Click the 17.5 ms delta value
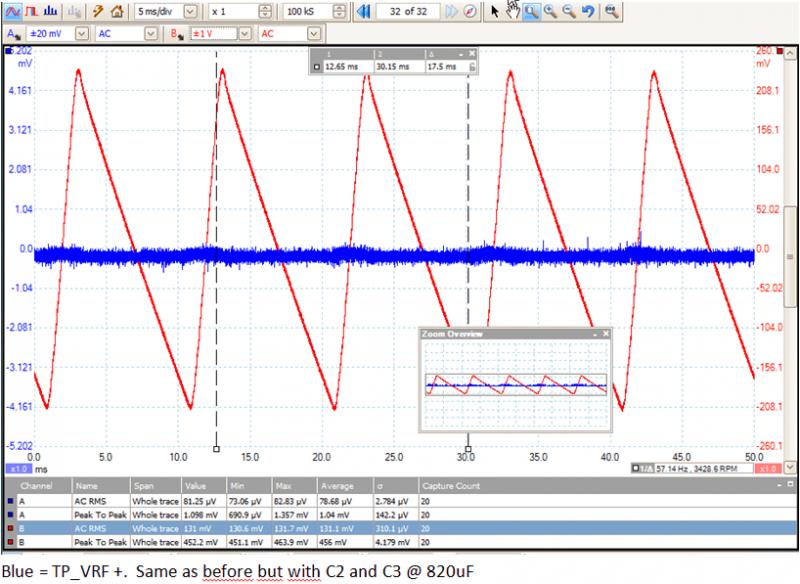 click(x=442, y=67)
